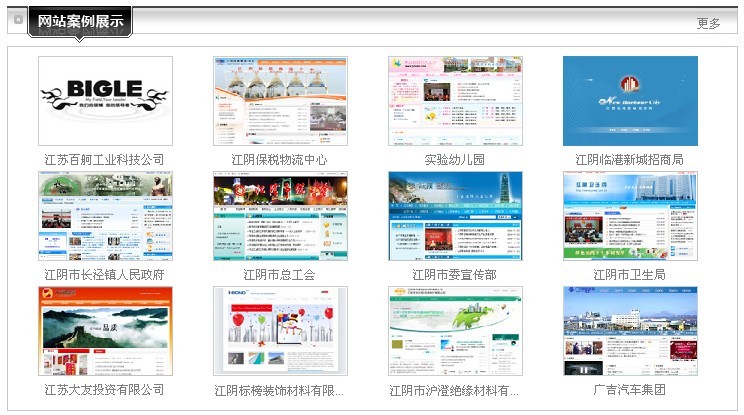
Task: Click the 实验幼儿园 caption
Action: click(x=455, y=160)
